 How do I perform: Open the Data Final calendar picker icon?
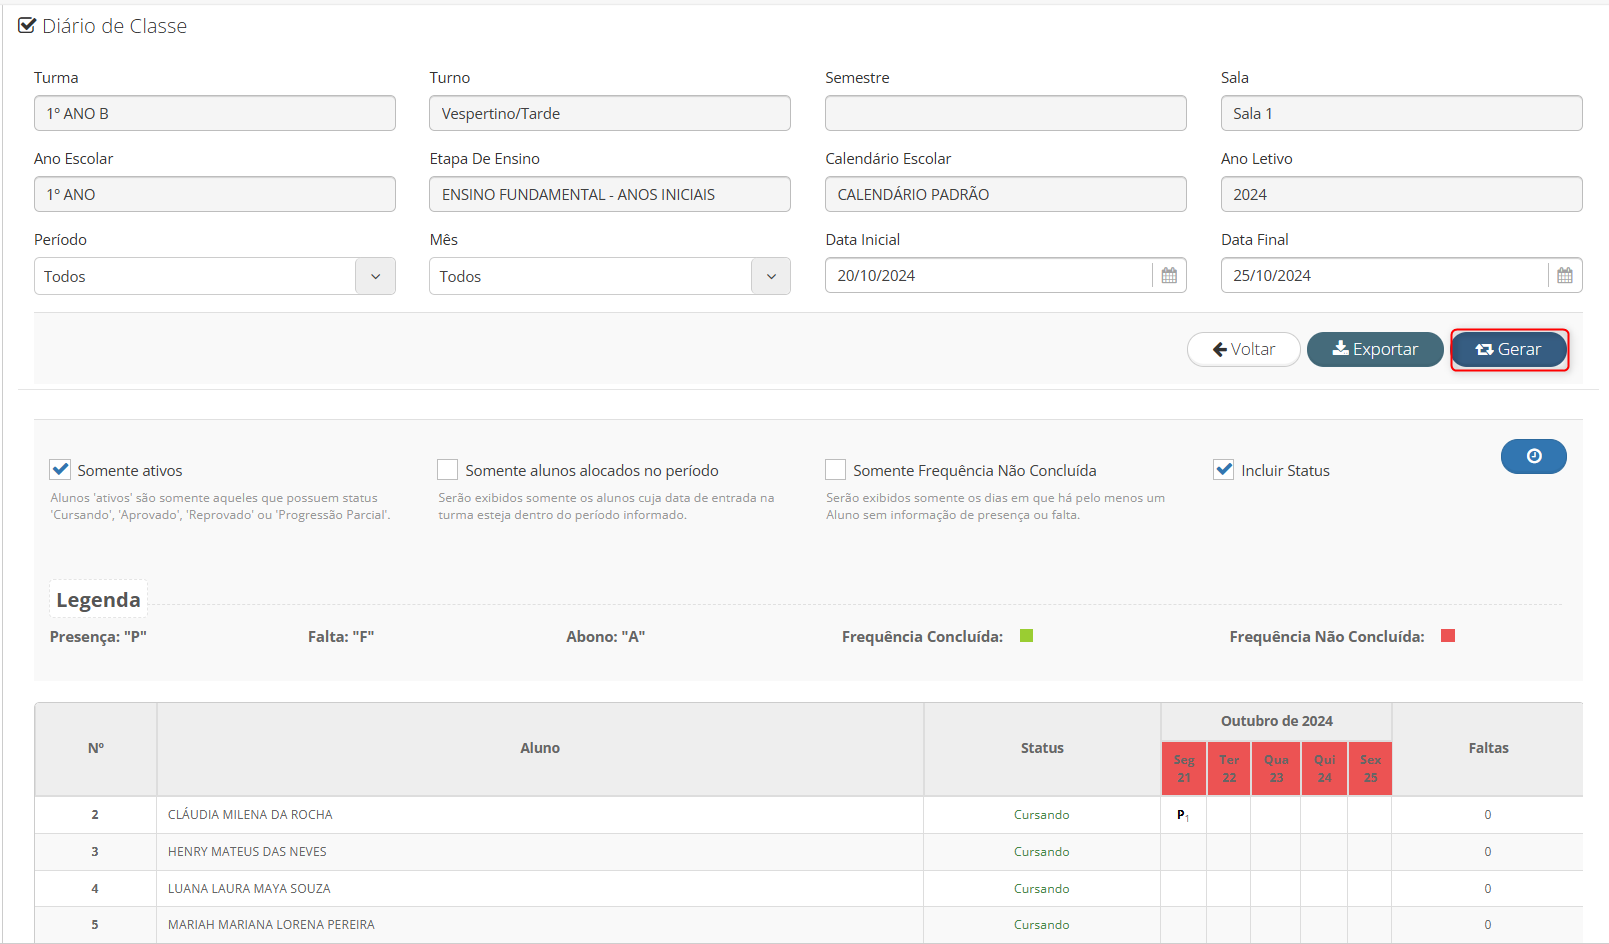pos(1564,276)
